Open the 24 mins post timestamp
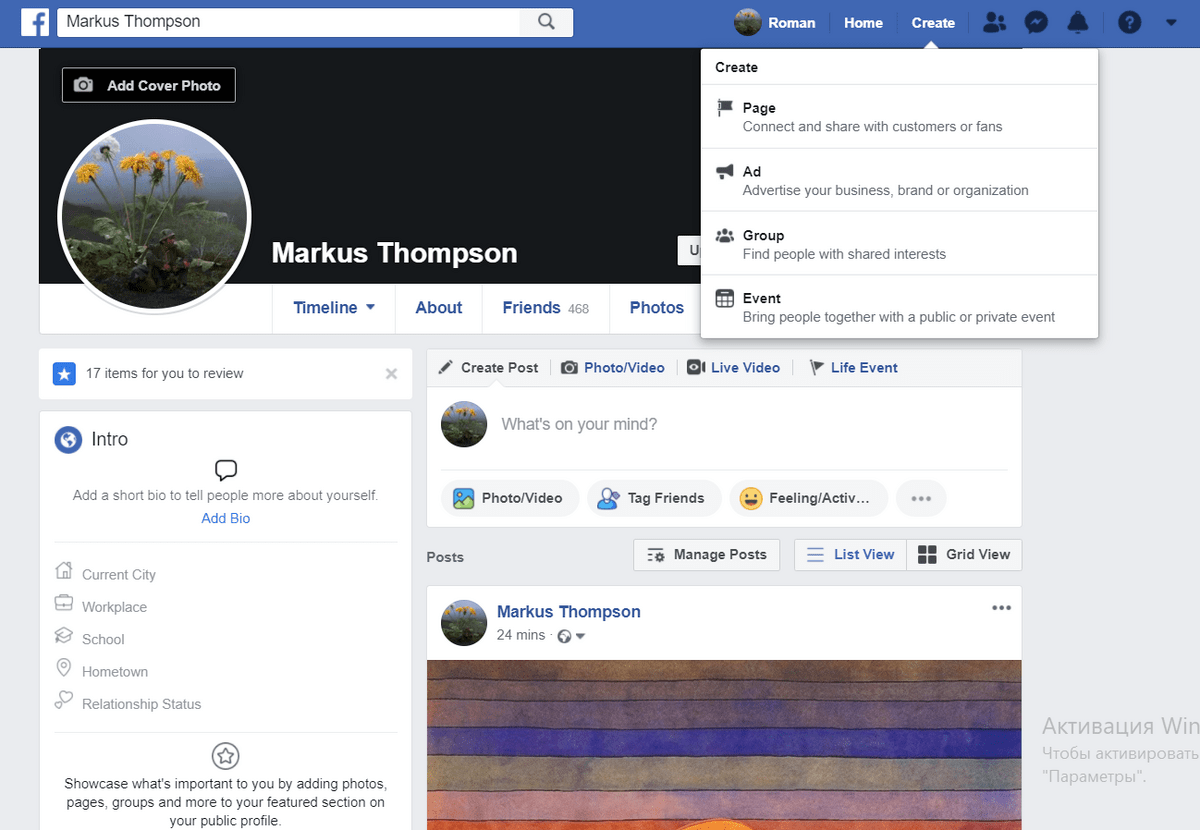Image resolution: width=1200 pixels, height=830 pixels. (521, 635)
